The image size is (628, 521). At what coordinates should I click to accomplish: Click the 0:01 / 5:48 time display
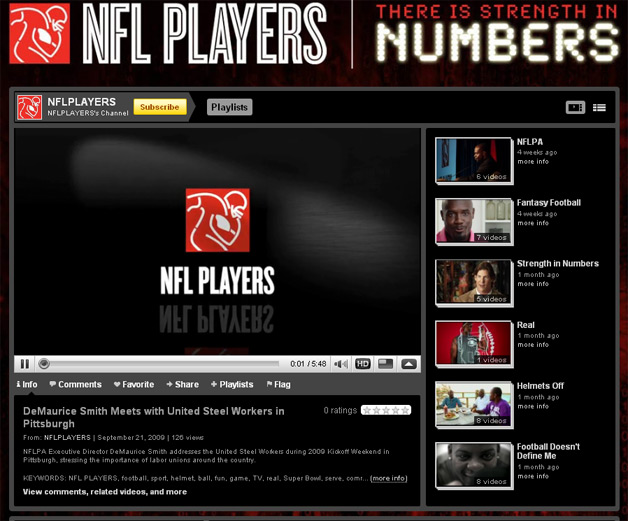point(308,364)
